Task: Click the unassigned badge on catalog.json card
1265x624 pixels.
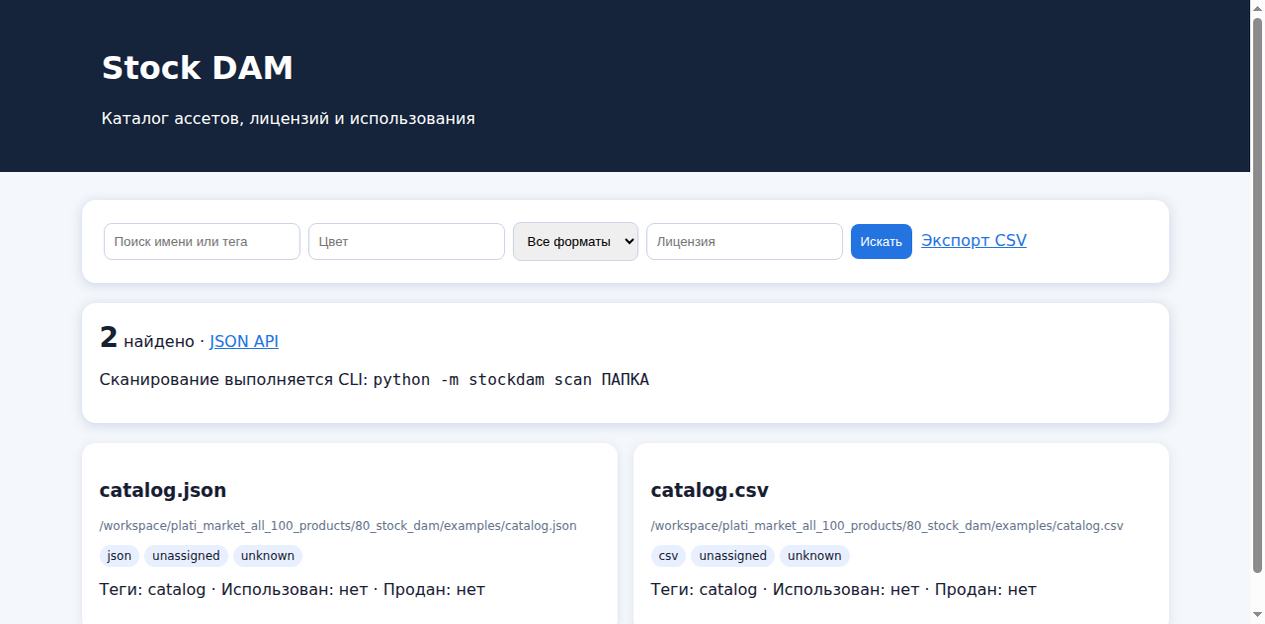Action: click(186, 556)
